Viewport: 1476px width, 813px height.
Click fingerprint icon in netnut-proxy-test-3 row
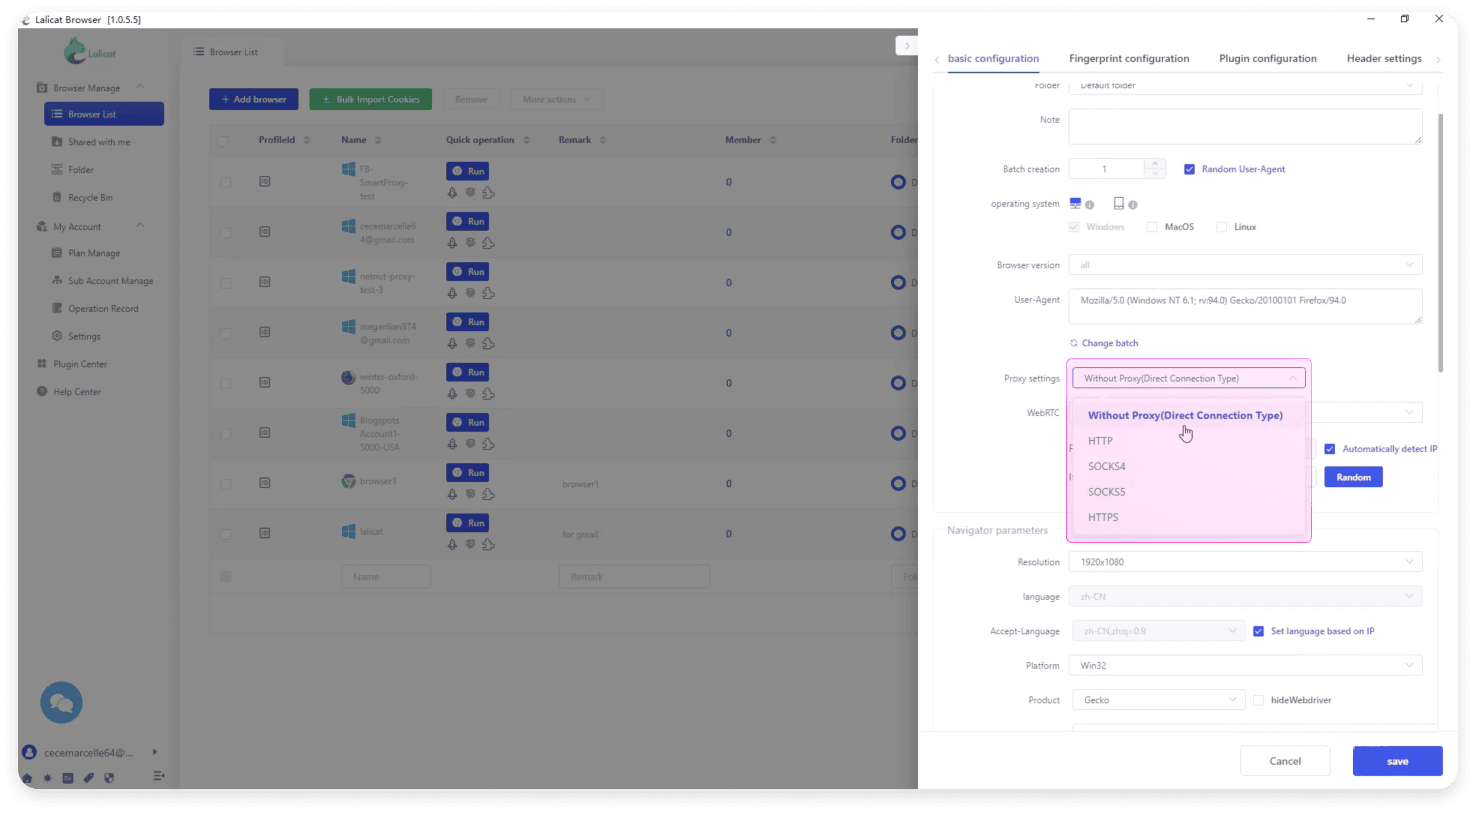click(470, 293)
